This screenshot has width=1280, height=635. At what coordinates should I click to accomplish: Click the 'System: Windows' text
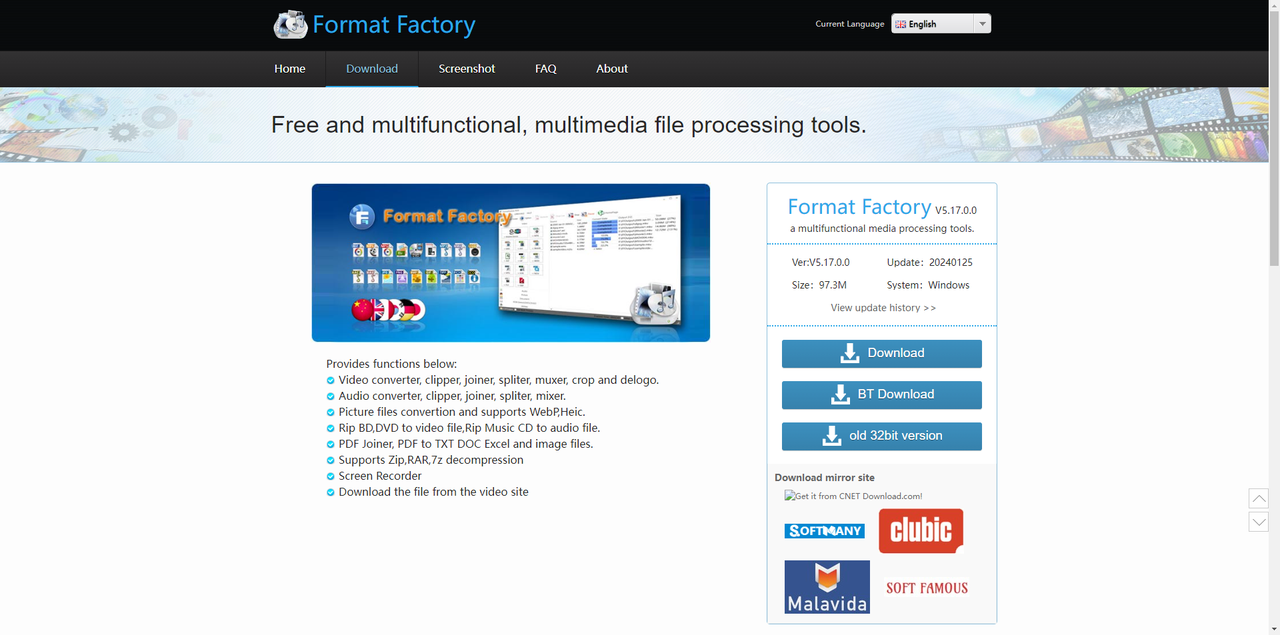coord(928,285)
